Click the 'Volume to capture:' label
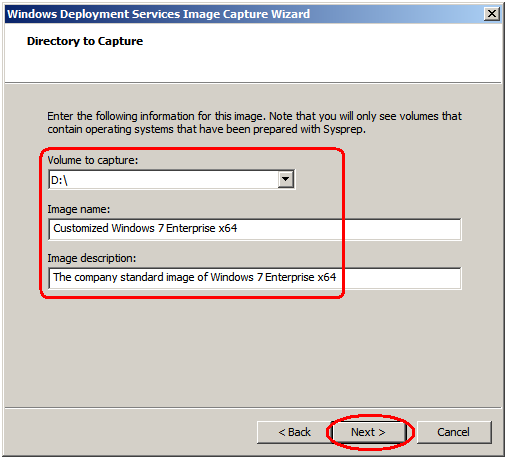This screenshot has height=459, width=507. pyautogui.click(x=93, y=160)
